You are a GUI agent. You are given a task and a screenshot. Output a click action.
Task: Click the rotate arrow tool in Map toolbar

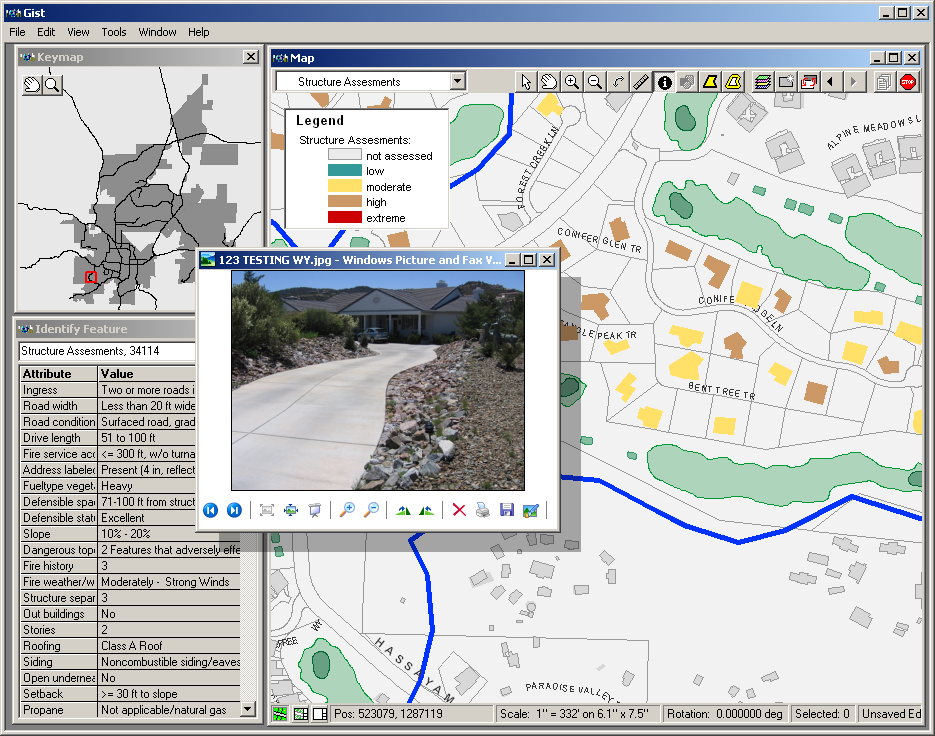coord(618,82)
